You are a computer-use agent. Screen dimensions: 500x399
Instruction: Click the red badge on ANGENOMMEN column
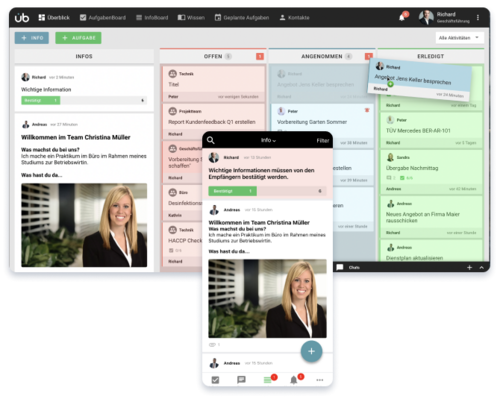[x=368, y=56]
